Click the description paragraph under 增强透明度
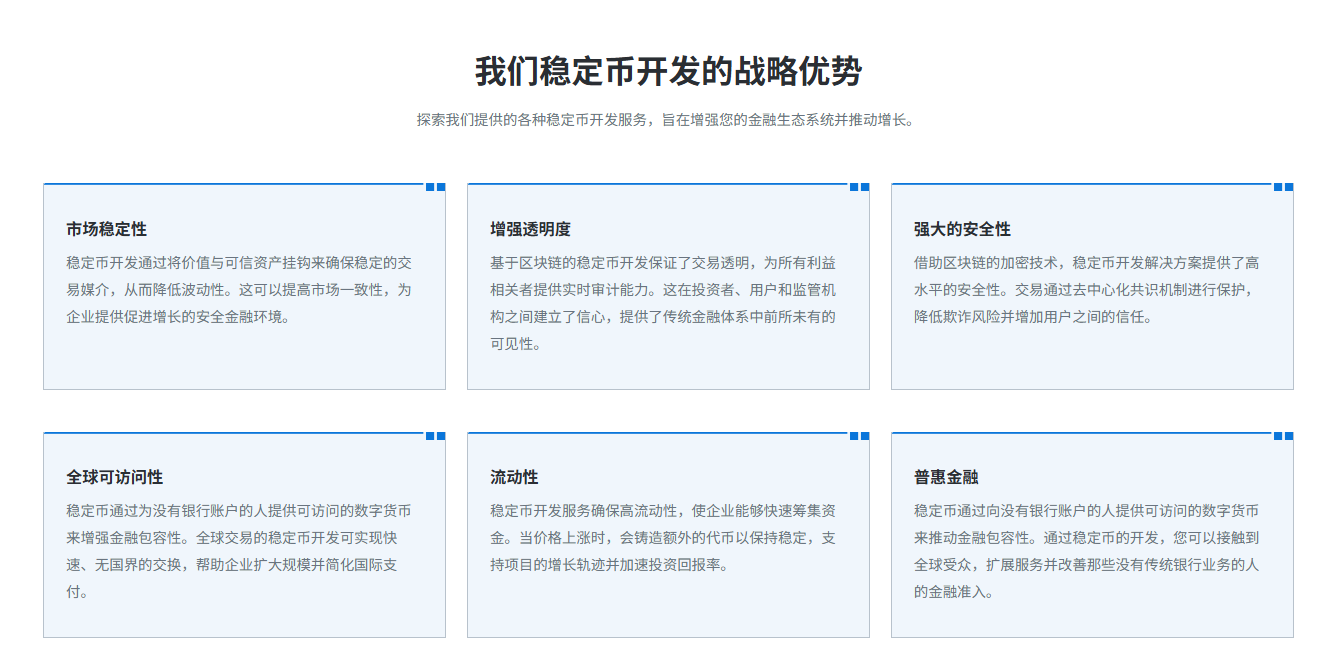 [x=663, y=303]
